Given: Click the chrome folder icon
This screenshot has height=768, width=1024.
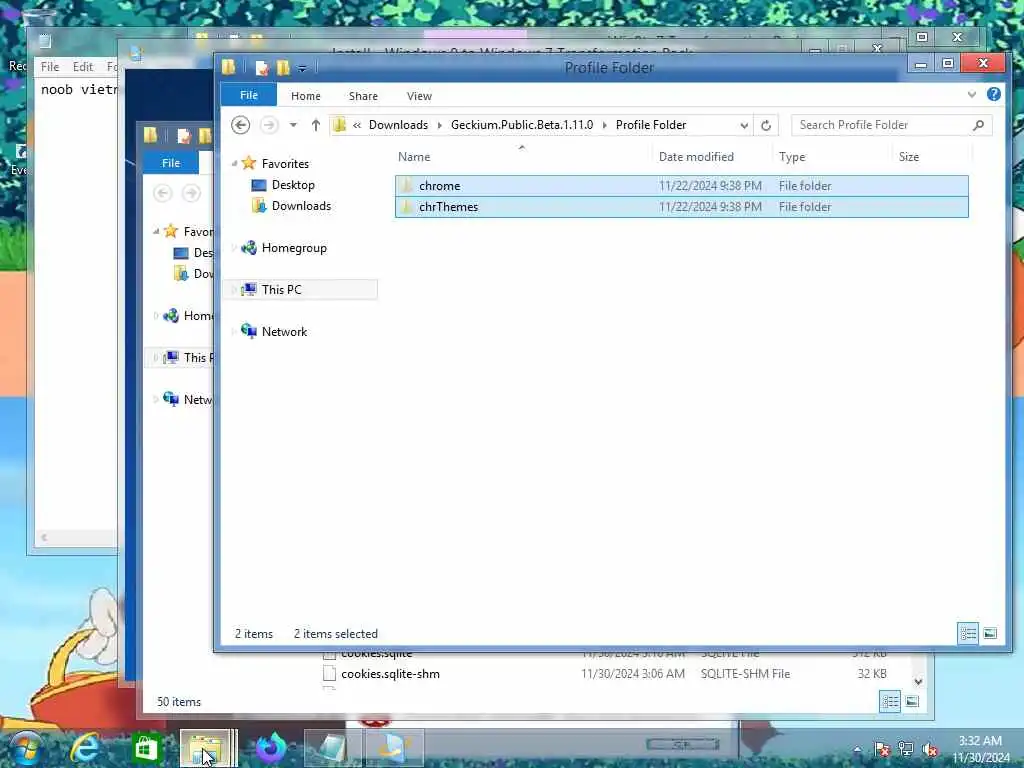Looking at the screenshot, I should pyautogui.click(x=408, y=185).
